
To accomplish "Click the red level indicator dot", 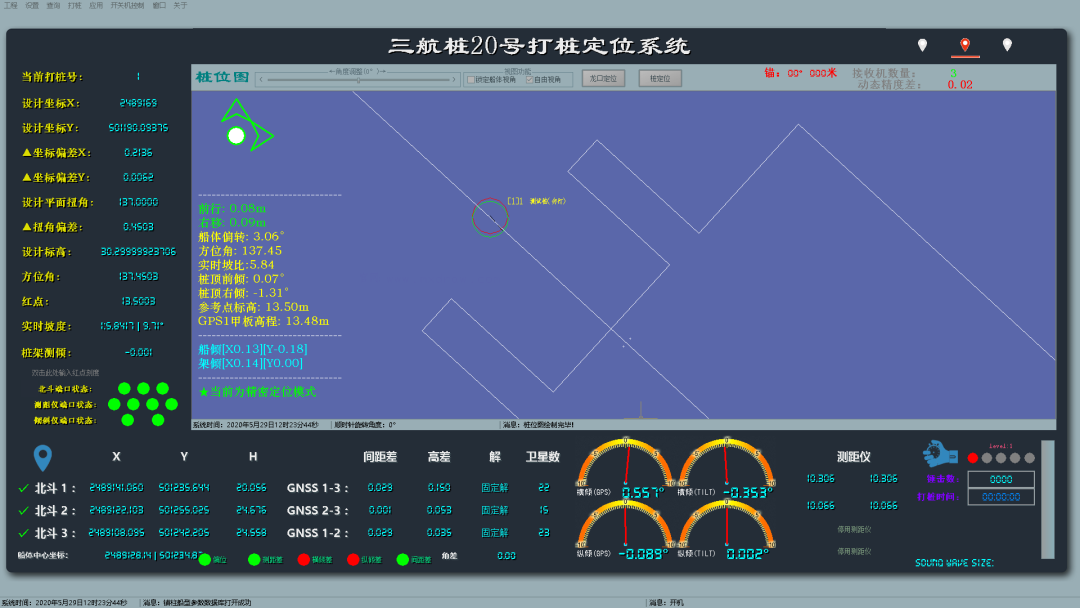I will [973, 458].
